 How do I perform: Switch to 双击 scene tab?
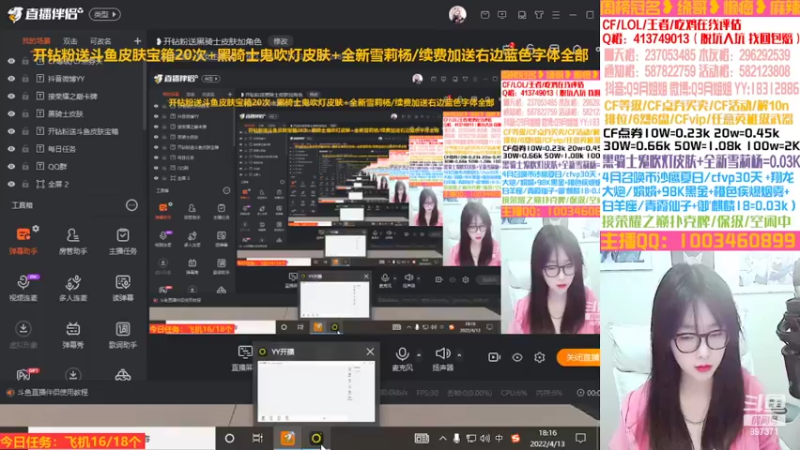tap(70, 41)
